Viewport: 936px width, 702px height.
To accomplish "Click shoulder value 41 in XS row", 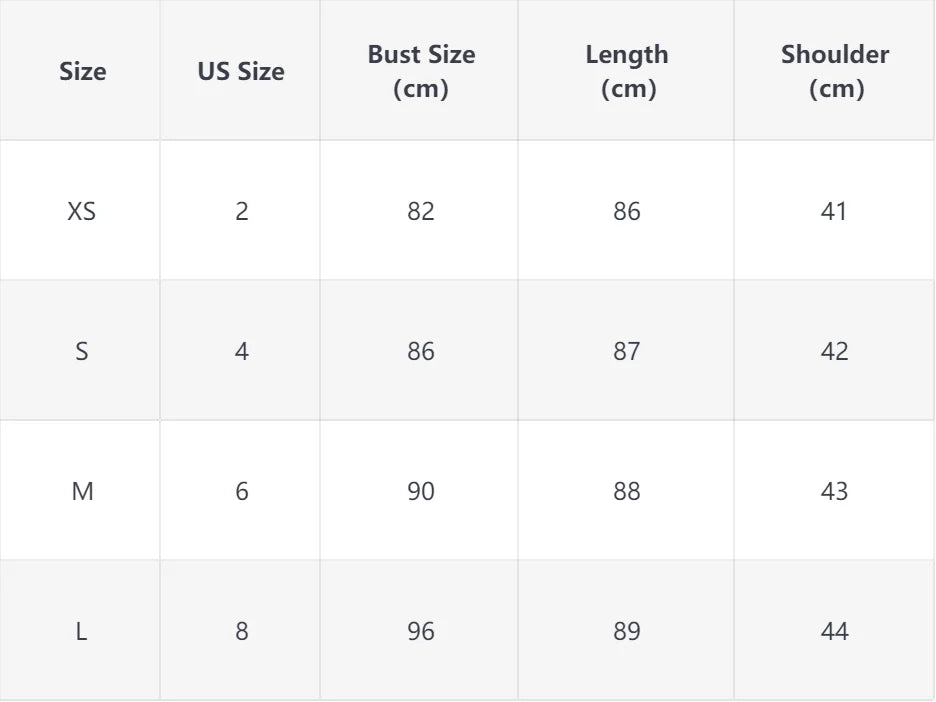I will tap(834, 211).
